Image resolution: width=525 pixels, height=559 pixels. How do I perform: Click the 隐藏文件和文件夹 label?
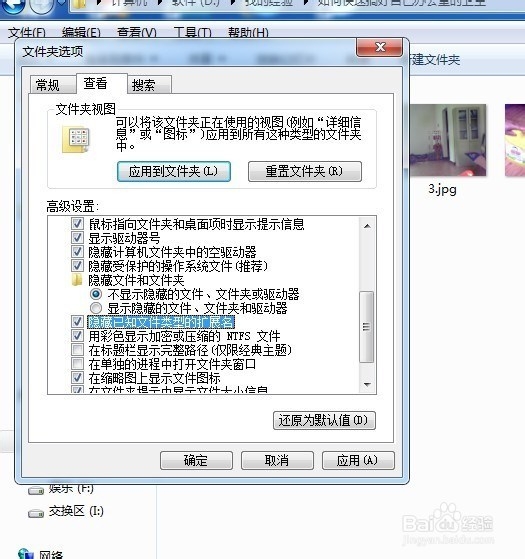(x=136, y=280)
